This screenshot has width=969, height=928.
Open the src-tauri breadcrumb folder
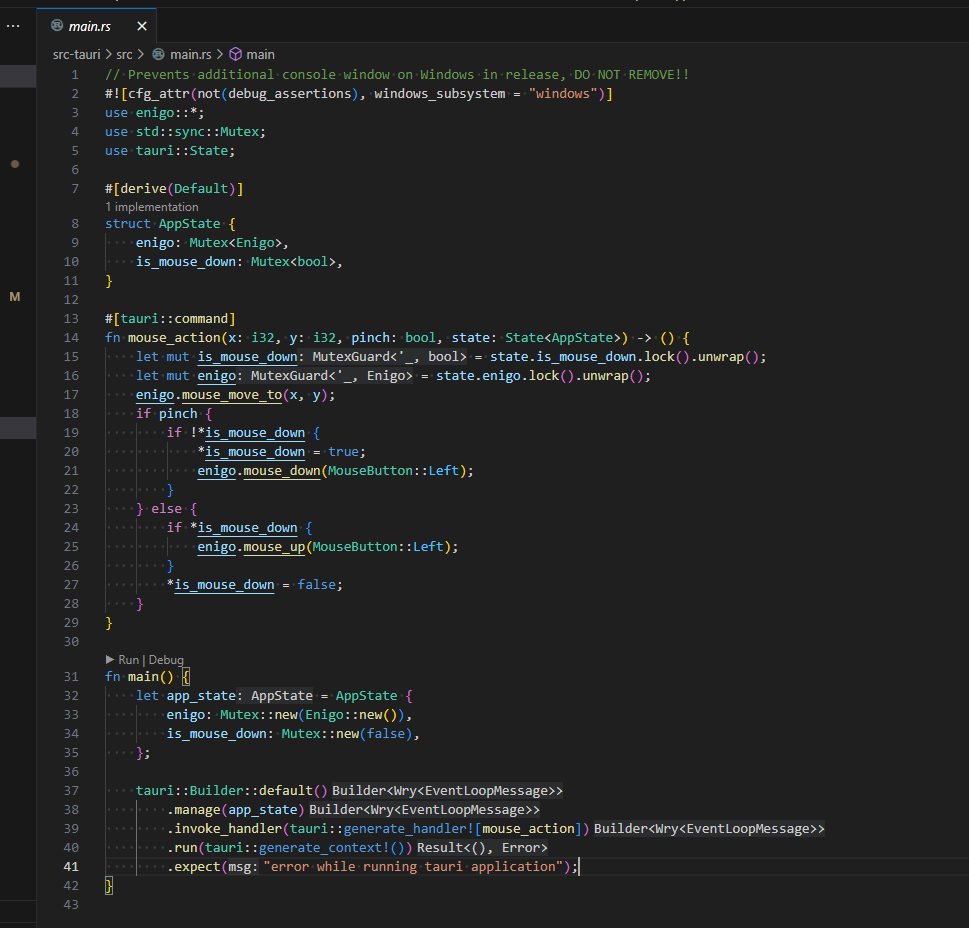tap(76, 54)
